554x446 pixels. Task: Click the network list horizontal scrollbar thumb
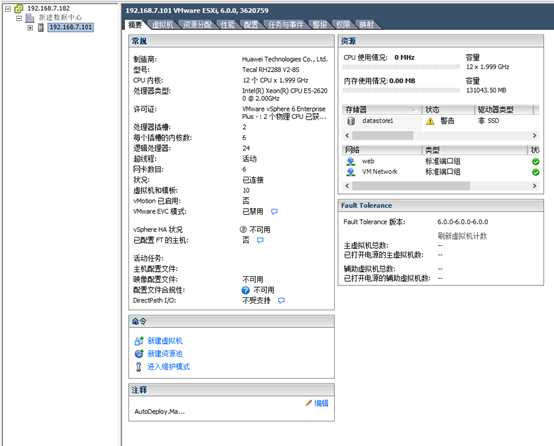pos(411,186)
